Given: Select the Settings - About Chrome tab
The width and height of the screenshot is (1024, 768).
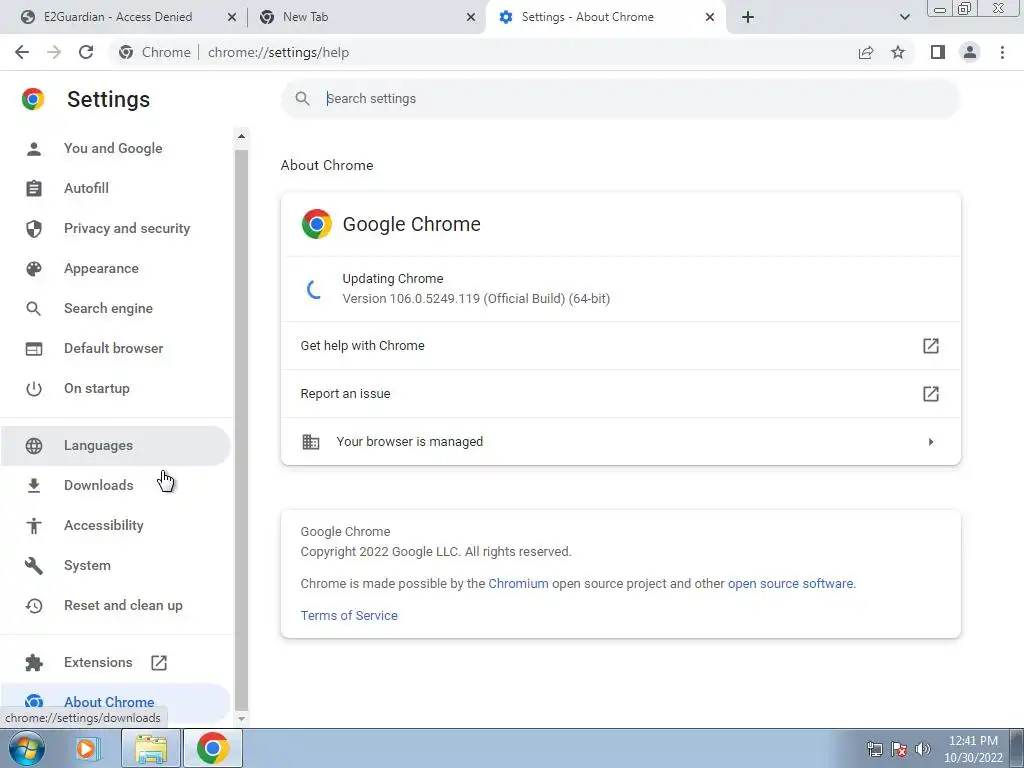Looking at the screenshot, I should coord(587,17).
